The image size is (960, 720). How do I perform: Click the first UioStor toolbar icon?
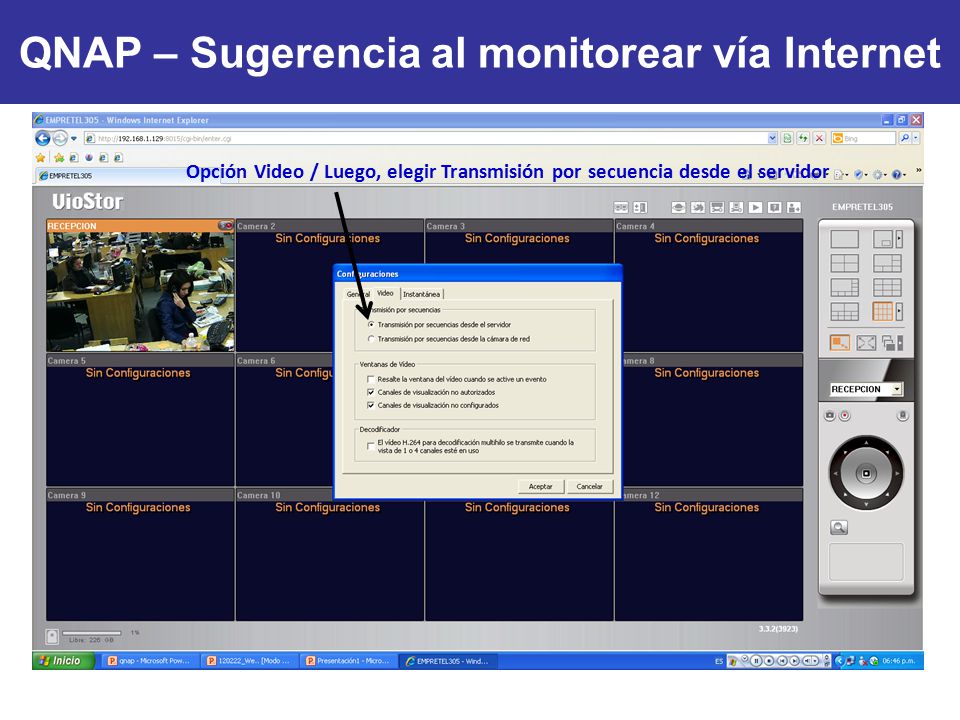coord(621,208)
